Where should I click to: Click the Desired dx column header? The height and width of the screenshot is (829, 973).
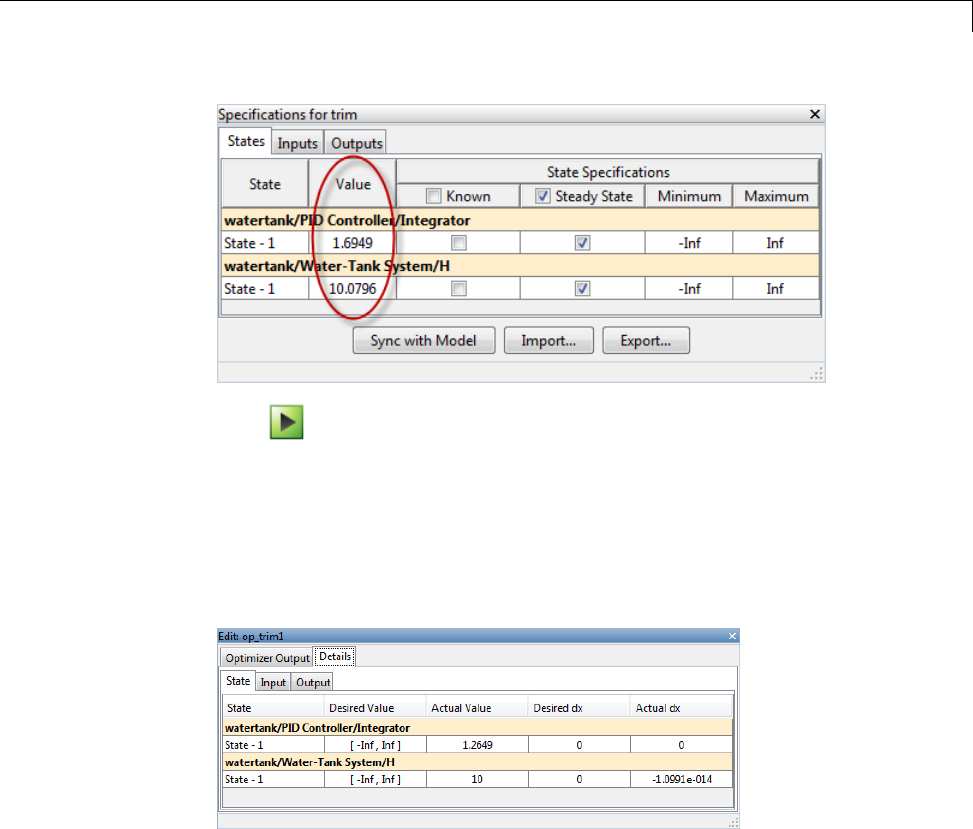579,708
